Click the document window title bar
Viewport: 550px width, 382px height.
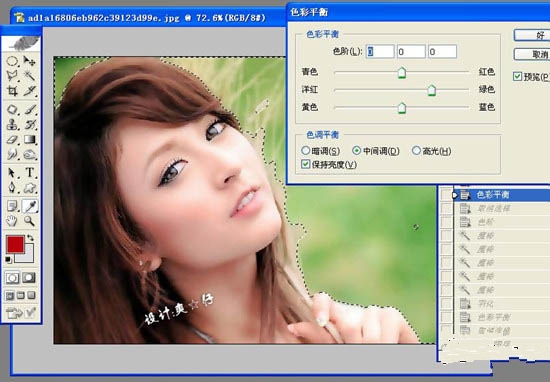pos(149,17)
